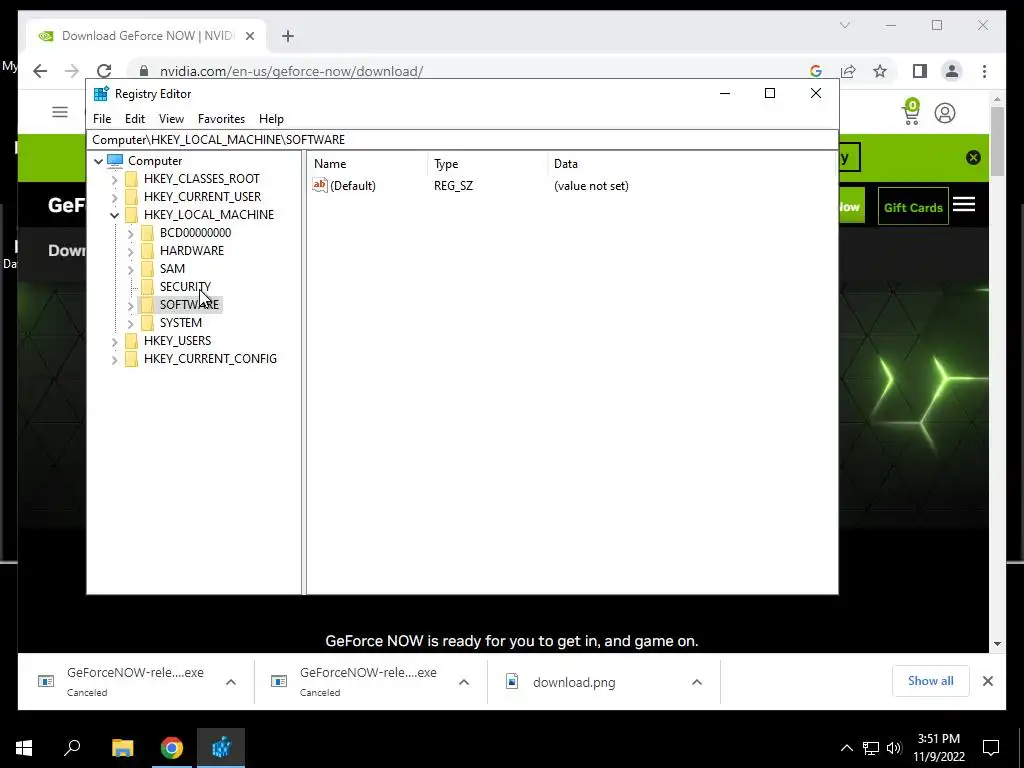Select the SECURITY key
The image size is (1024, 768).
point(185,287)
